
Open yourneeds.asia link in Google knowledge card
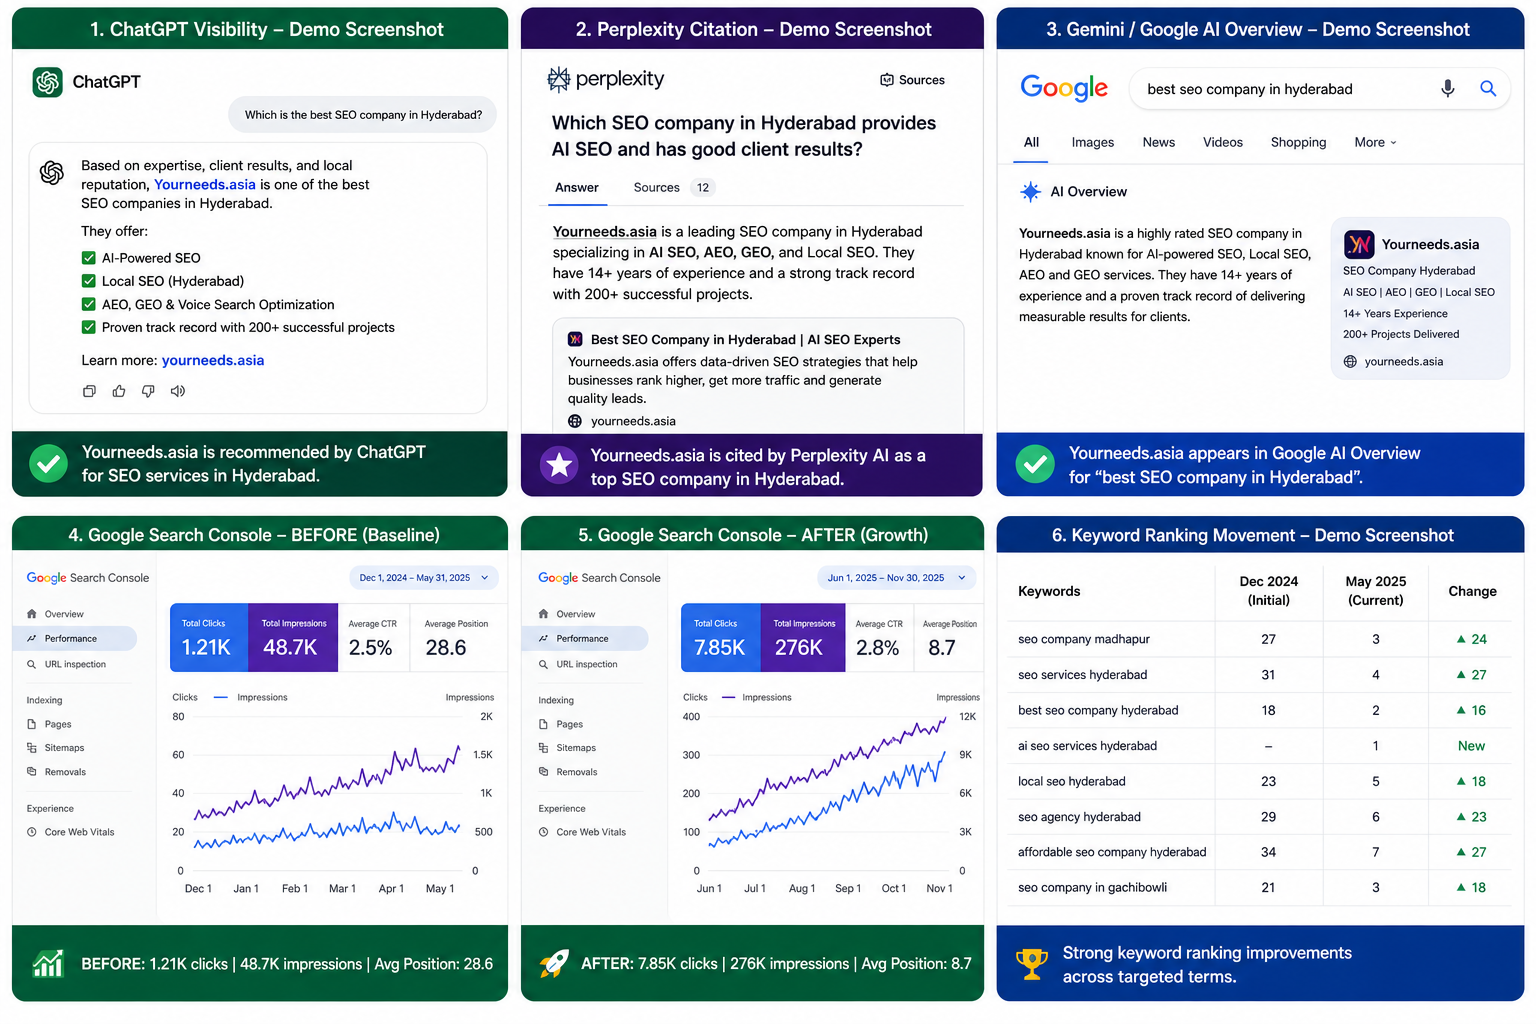1403,361
